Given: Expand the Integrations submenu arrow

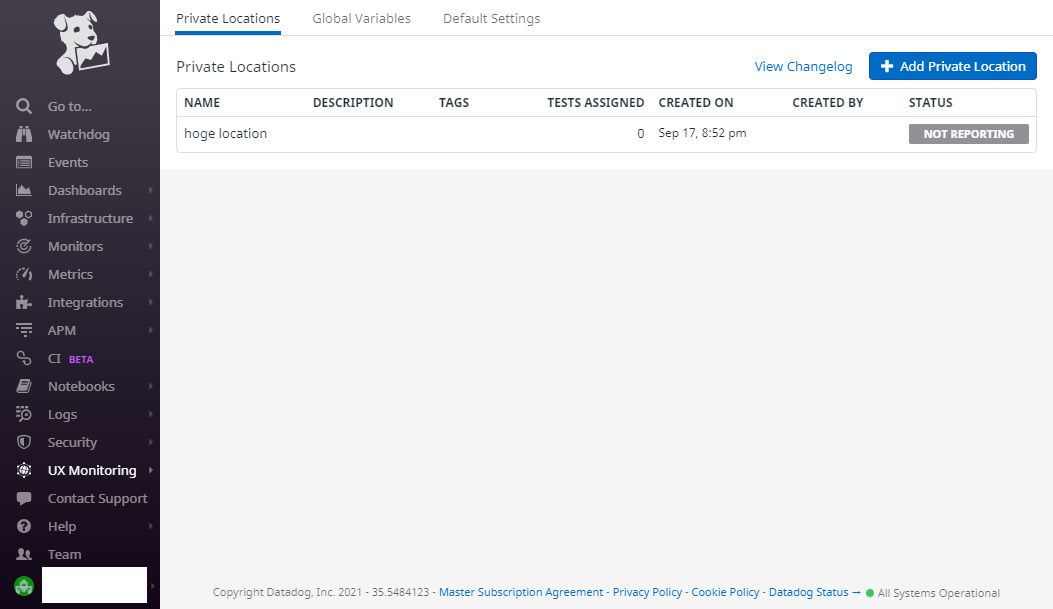Looking at the screenshot, I should point(150,302).
